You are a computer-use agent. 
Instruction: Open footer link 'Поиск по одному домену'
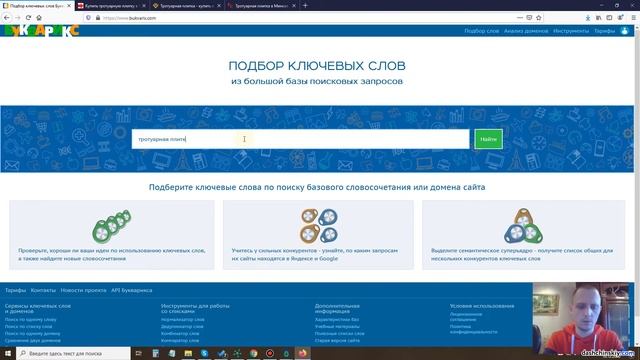[x=32, y=333]
